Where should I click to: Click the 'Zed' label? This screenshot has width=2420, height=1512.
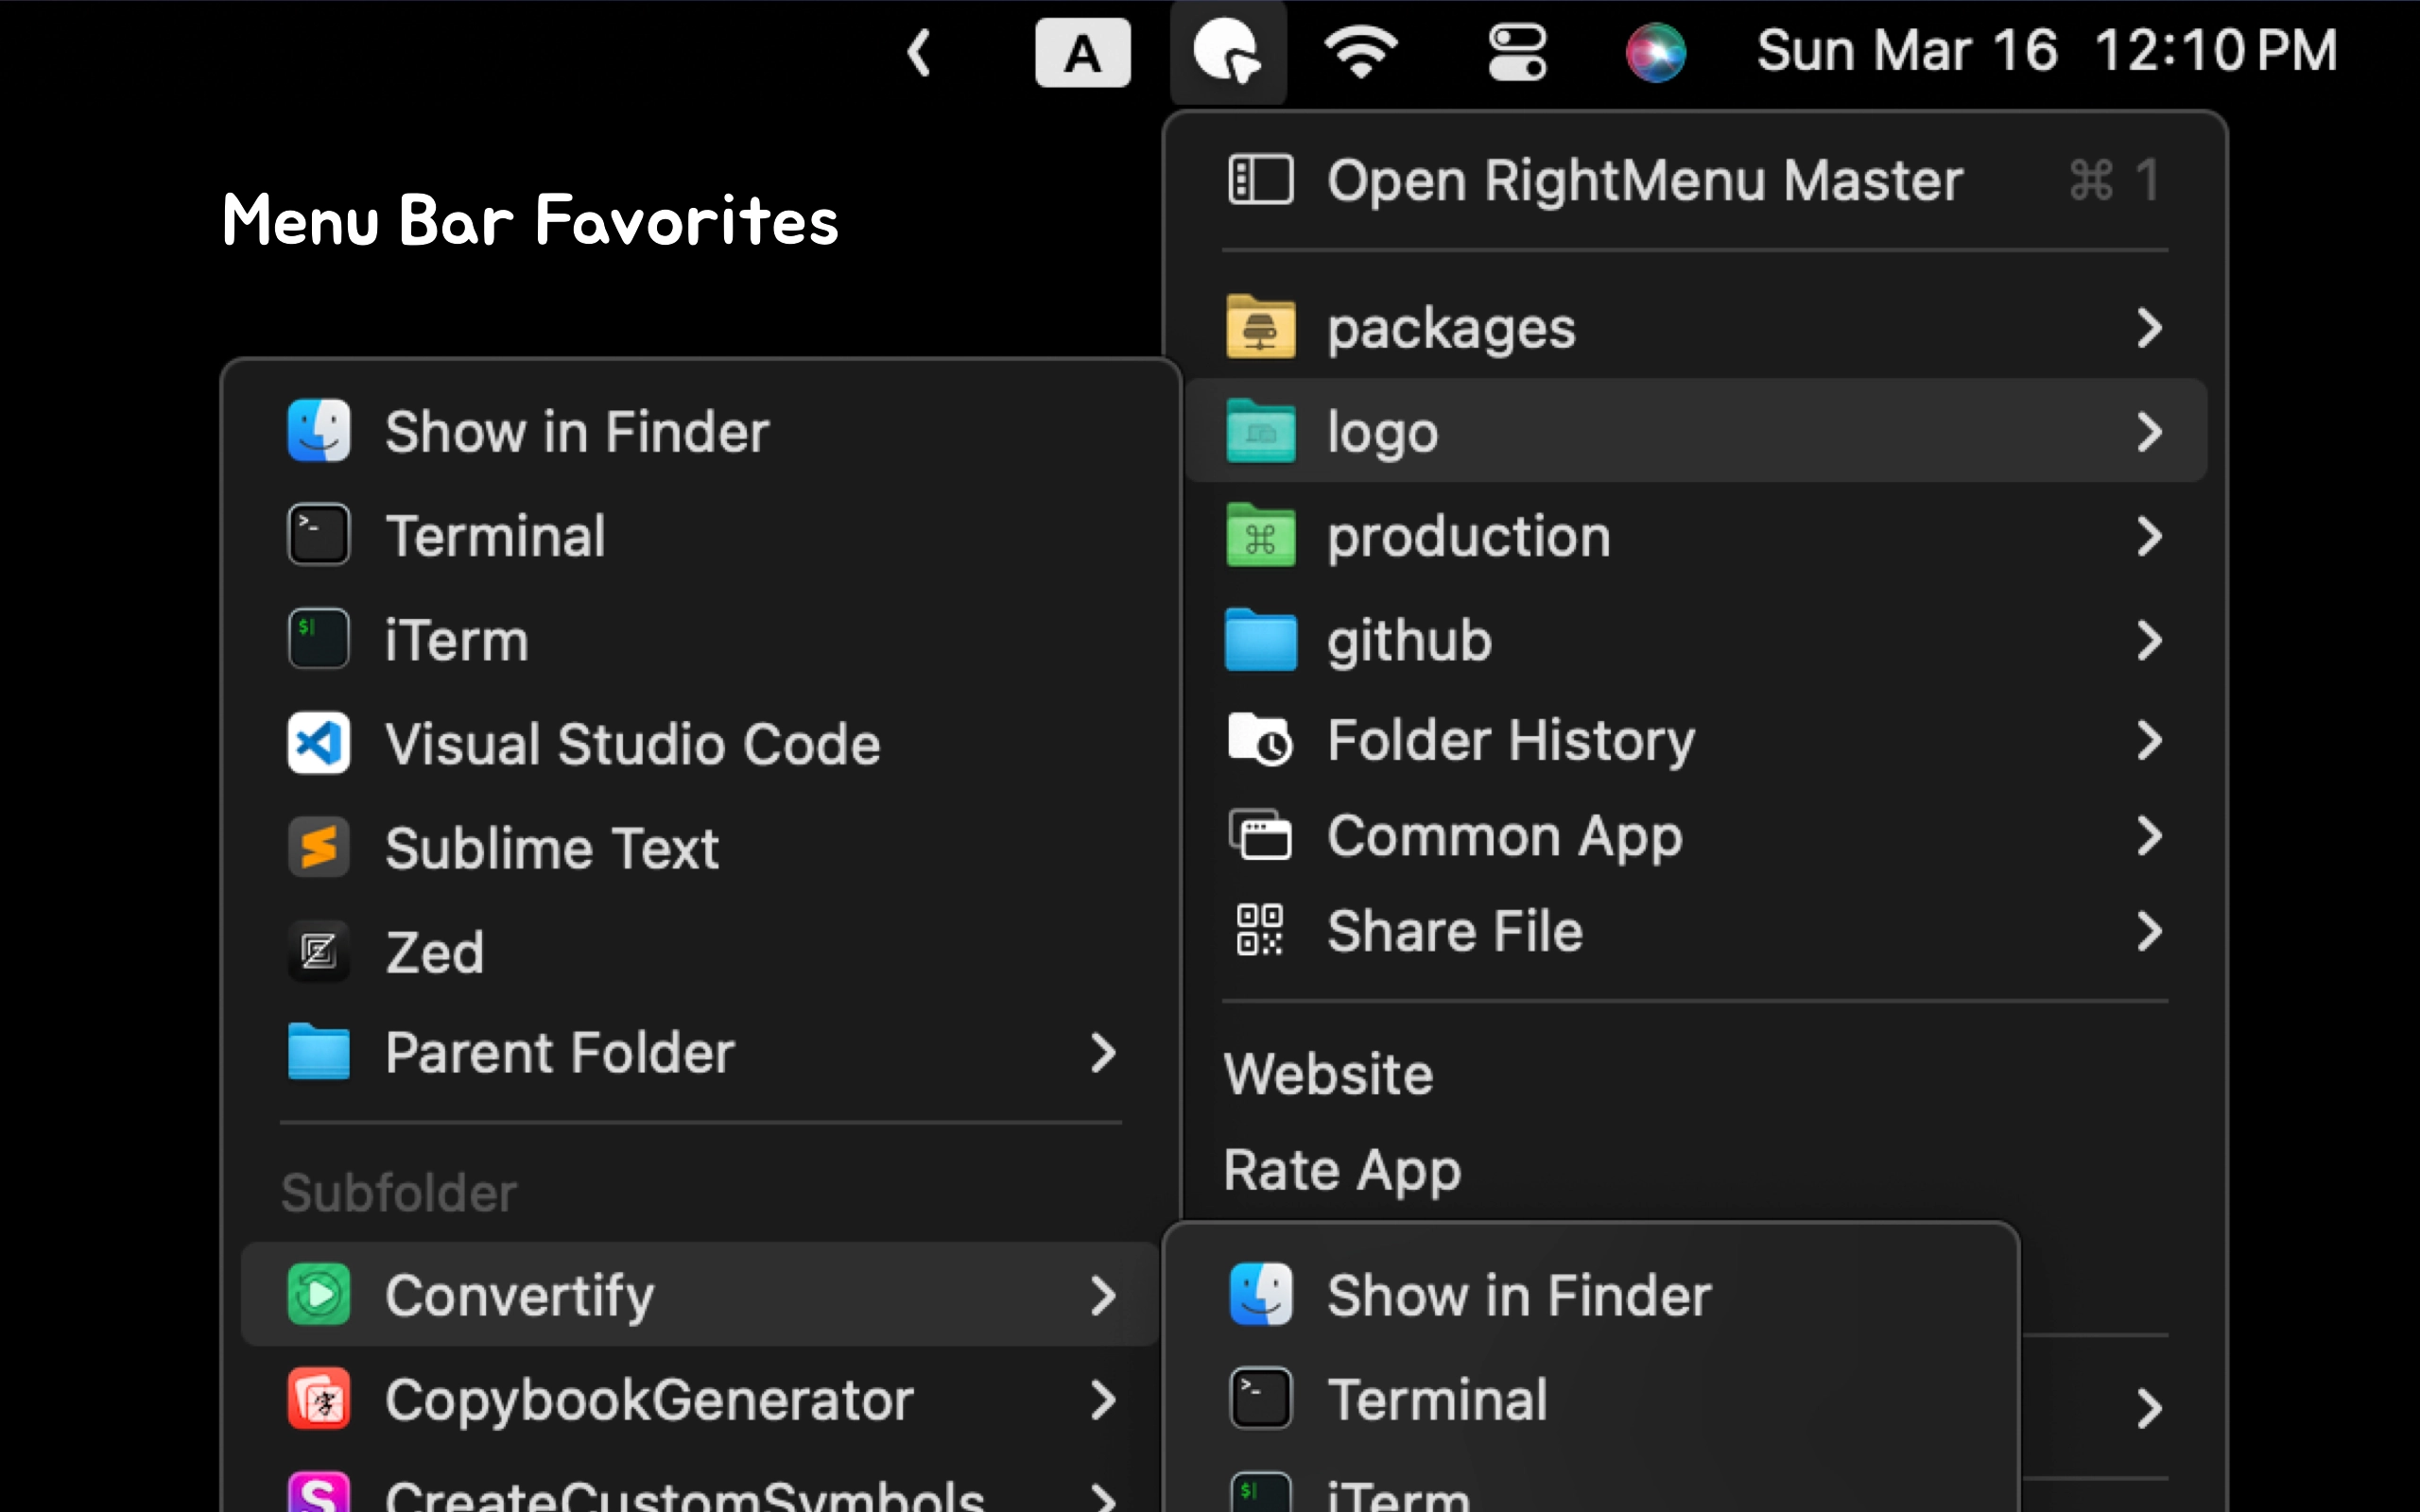[x=435, y=952]
